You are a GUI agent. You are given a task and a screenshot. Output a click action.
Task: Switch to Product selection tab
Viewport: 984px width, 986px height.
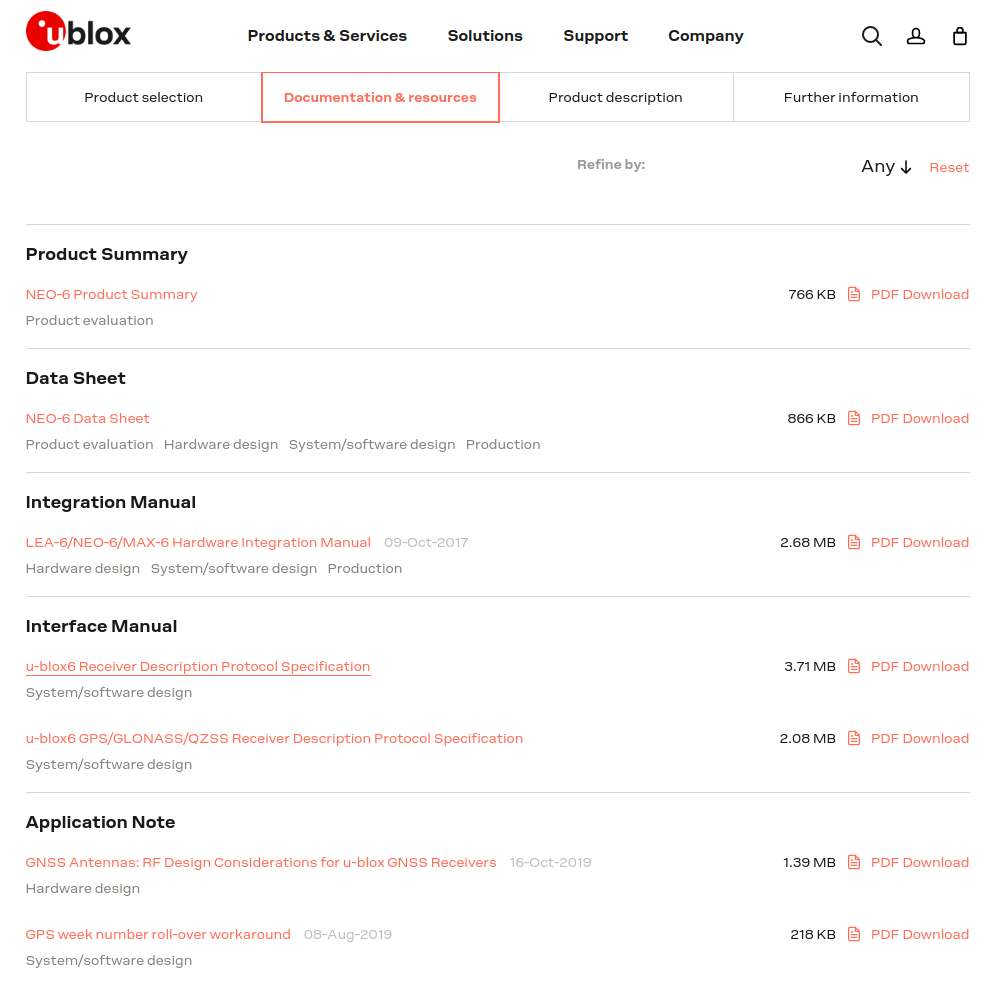click(143, 97)
